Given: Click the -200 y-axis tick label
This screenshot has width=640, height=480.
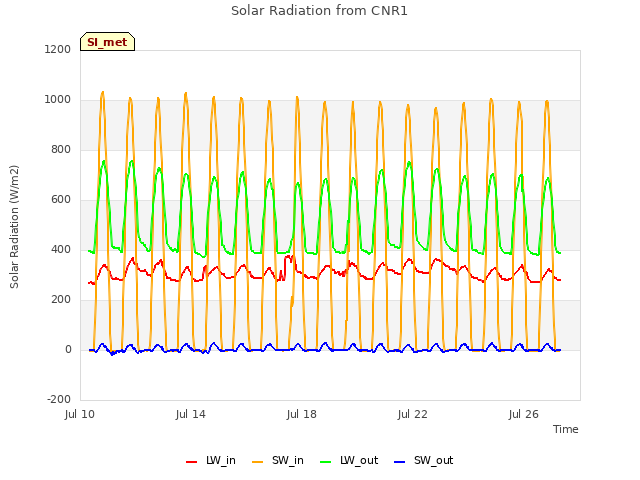Looking at the screenshot, I should [59, 399].
